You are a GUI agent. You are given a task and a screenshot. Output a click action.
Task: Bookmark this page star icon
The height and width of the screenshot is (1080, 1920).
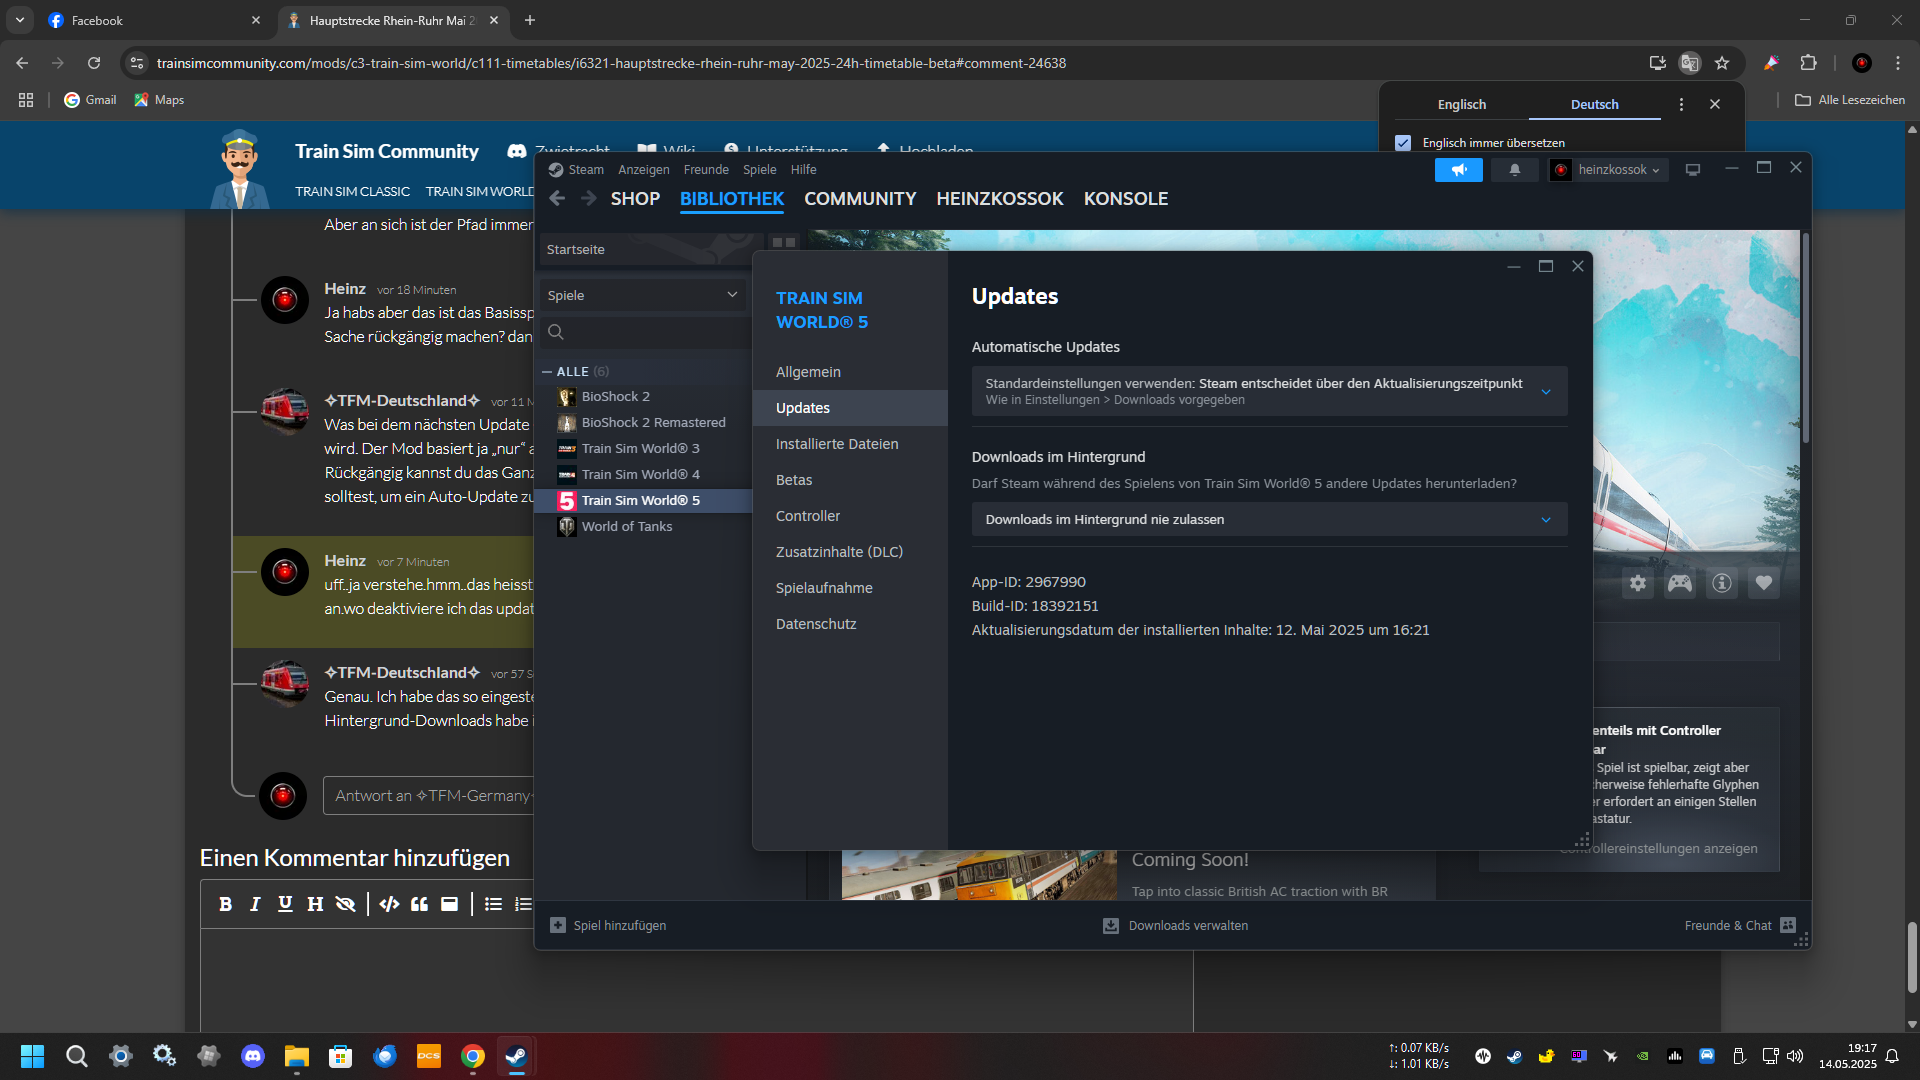(1722, 63)
